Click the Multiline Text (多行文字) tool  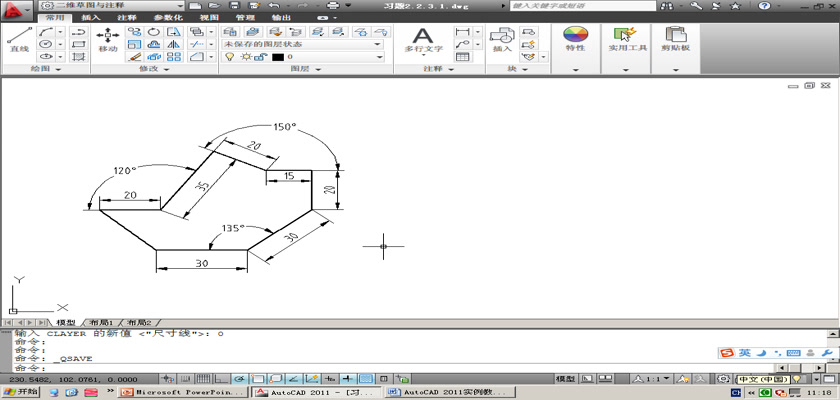423,40
